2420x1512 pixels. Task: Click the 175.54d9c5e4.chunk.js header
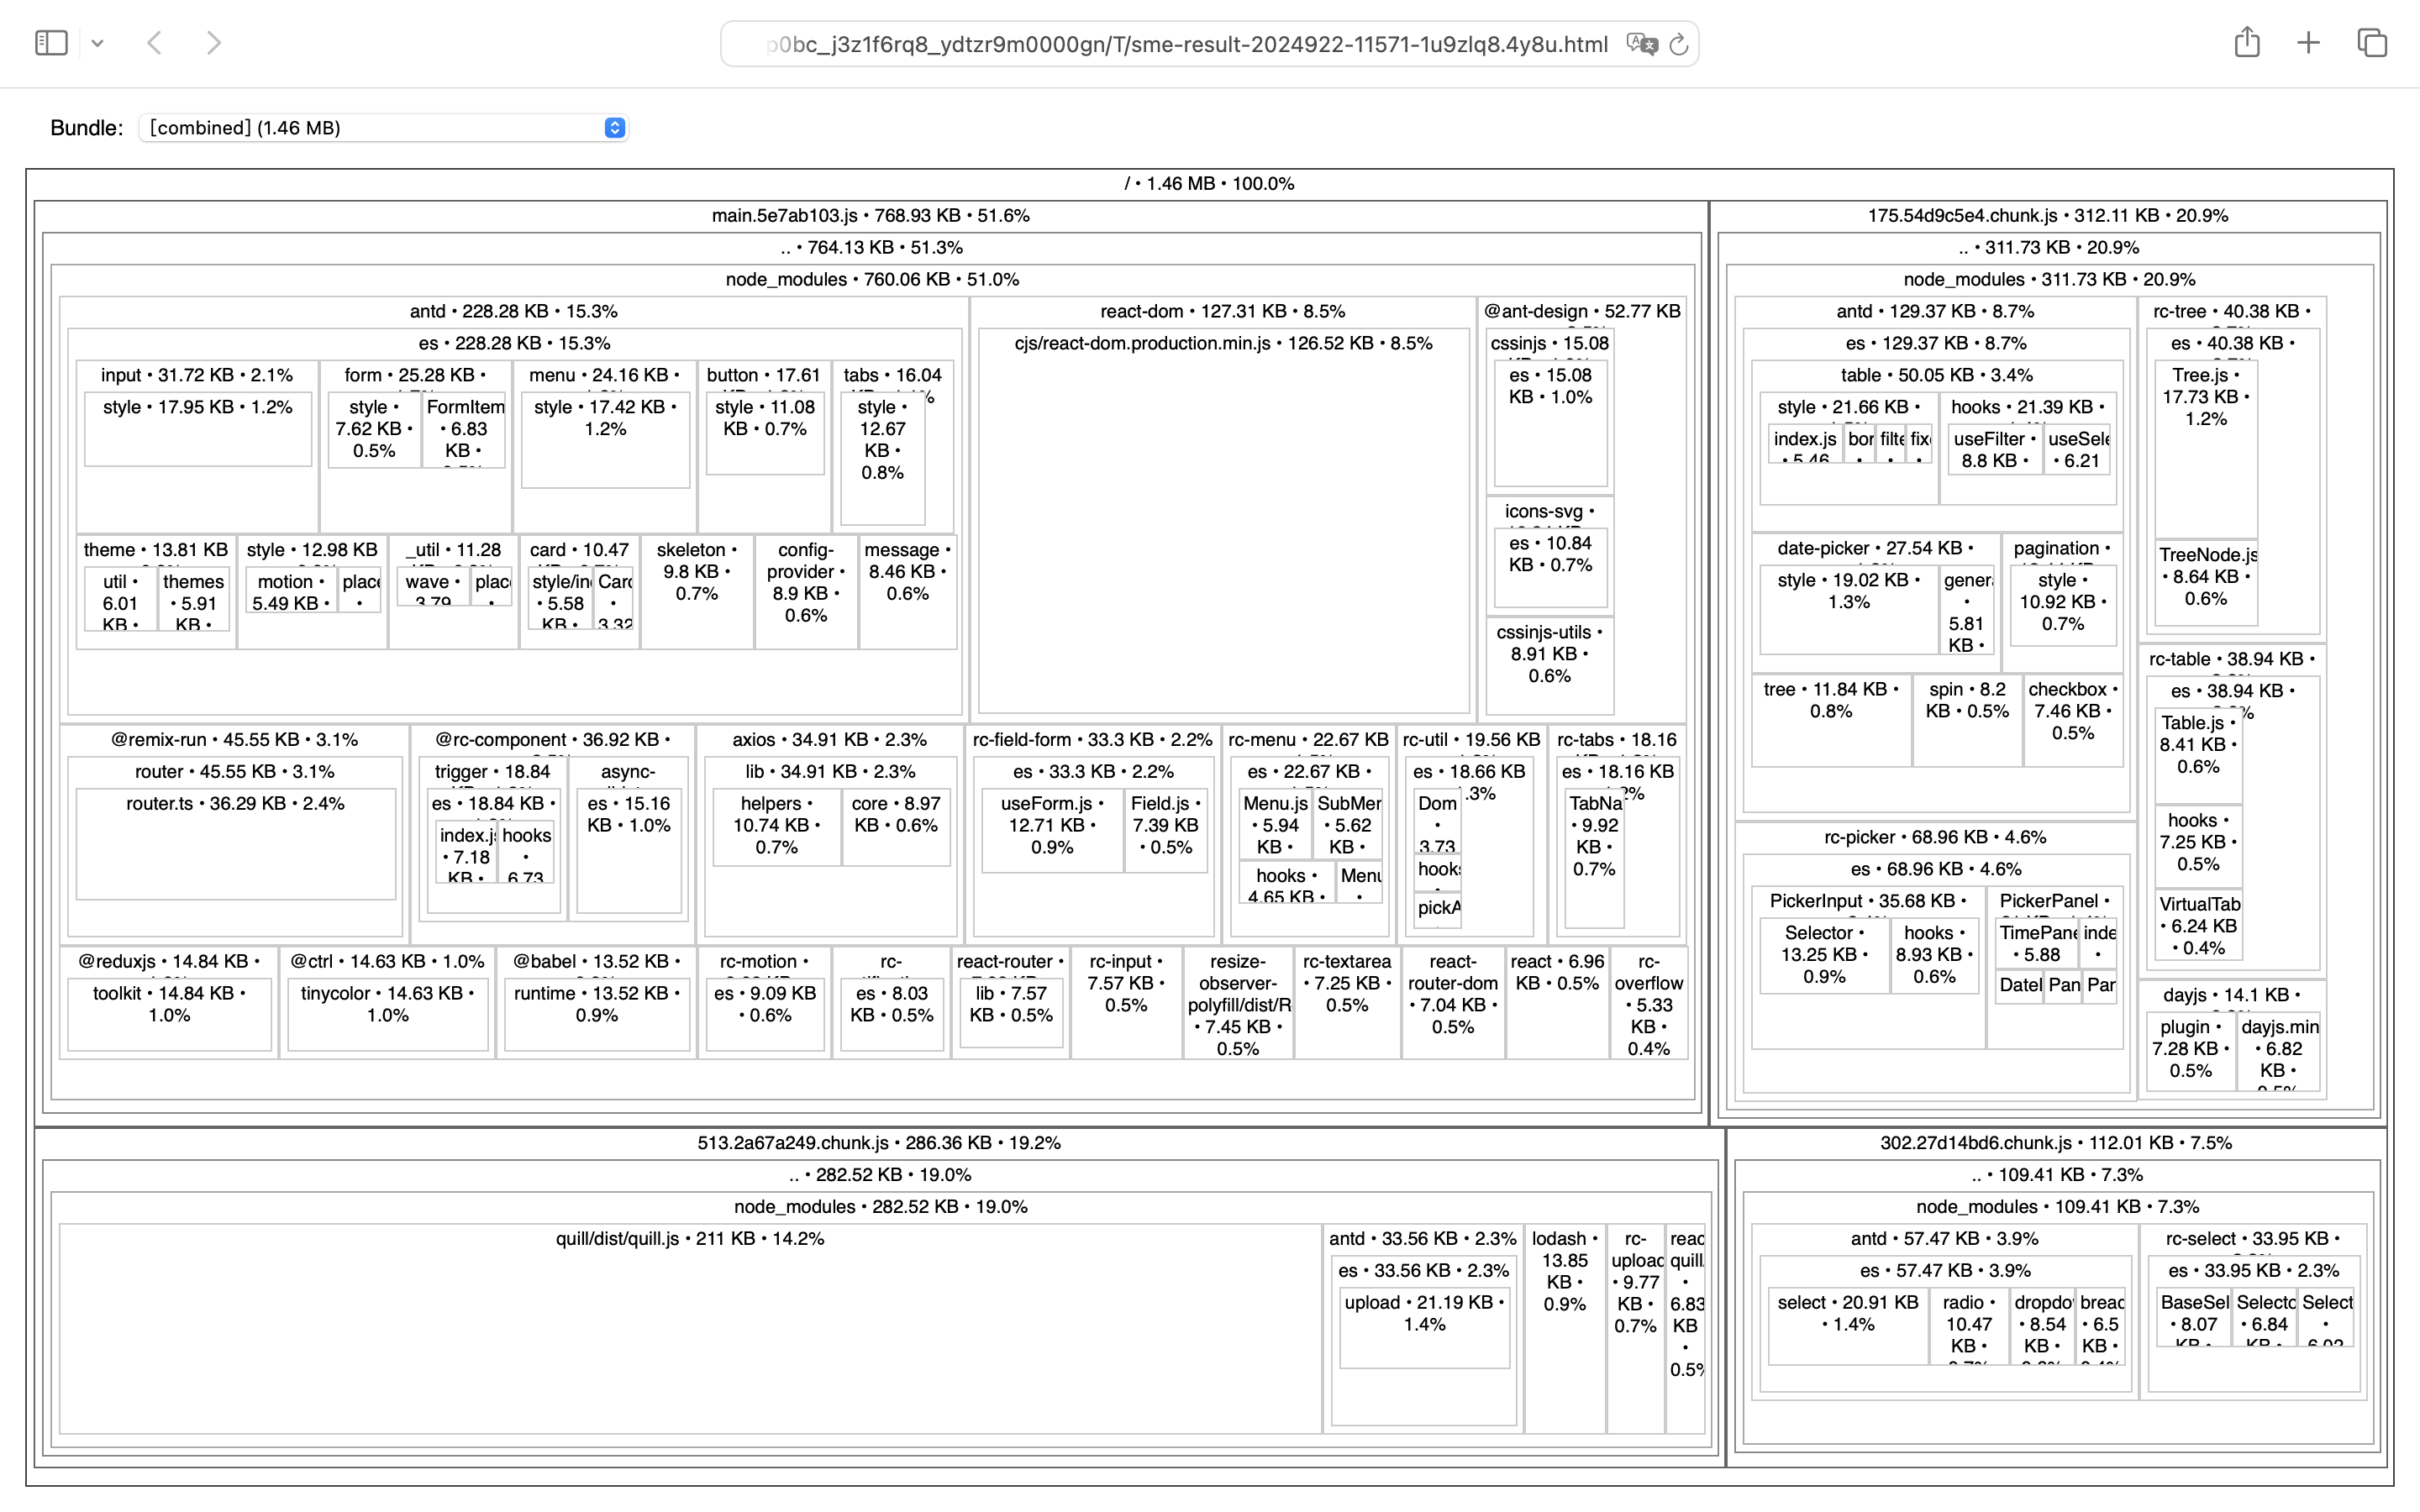click(2047, 216)
